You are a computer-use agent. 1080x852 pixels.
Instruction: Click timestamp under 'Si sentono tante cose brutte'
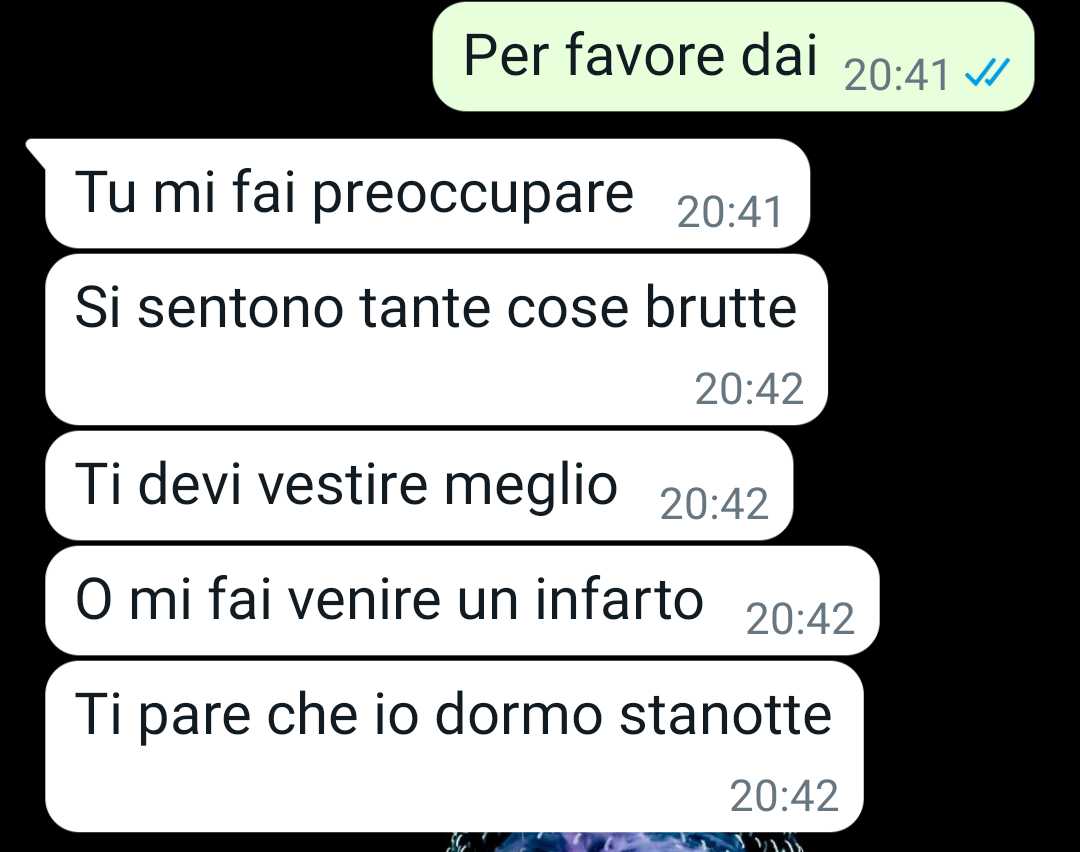(749, 389)
